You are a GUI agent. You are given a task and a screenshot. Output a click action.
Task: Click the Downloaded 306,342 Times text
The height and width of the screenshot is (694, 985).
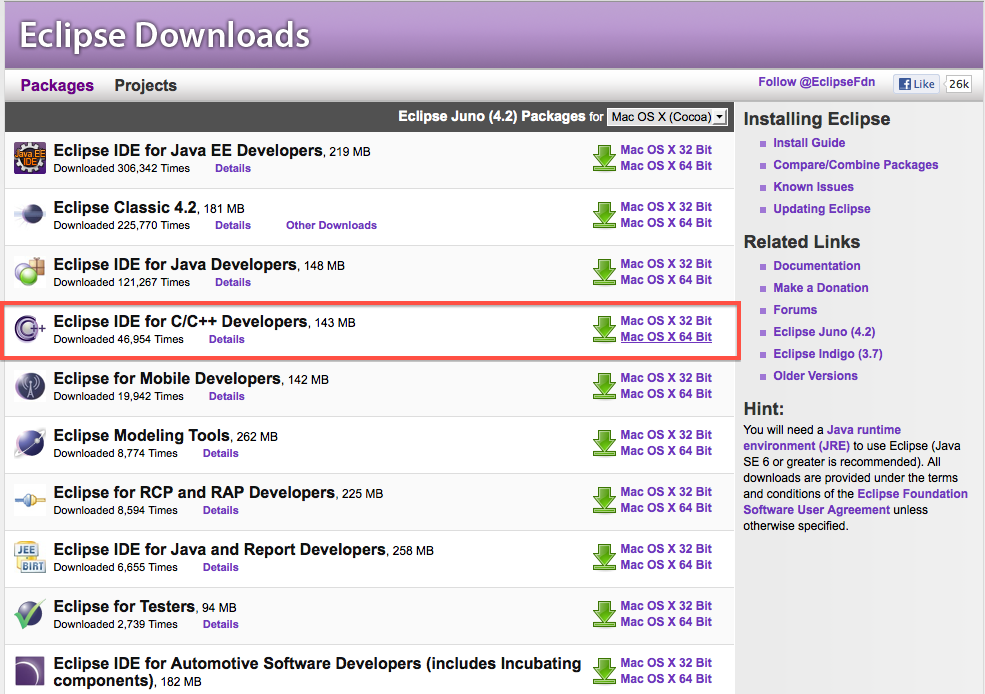point(121,168)
